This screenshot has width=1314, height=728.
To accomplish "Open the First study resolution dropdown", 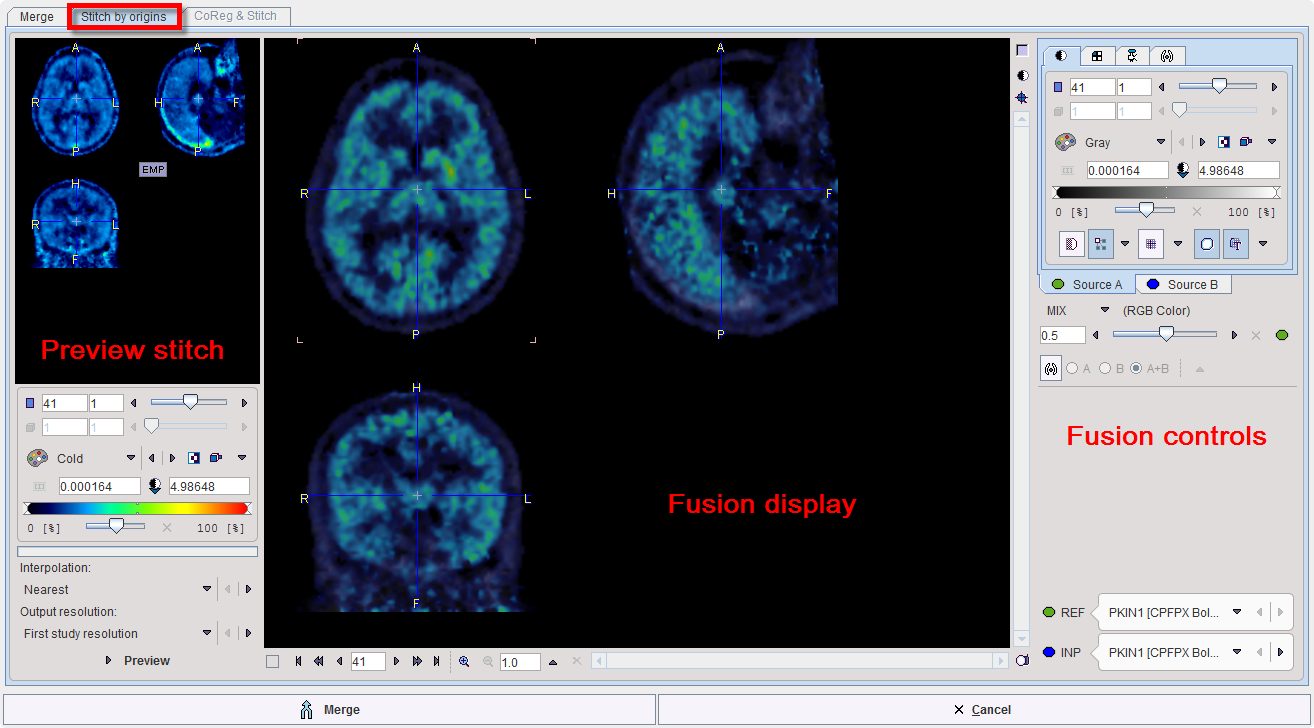I will [x=207, y=633].
